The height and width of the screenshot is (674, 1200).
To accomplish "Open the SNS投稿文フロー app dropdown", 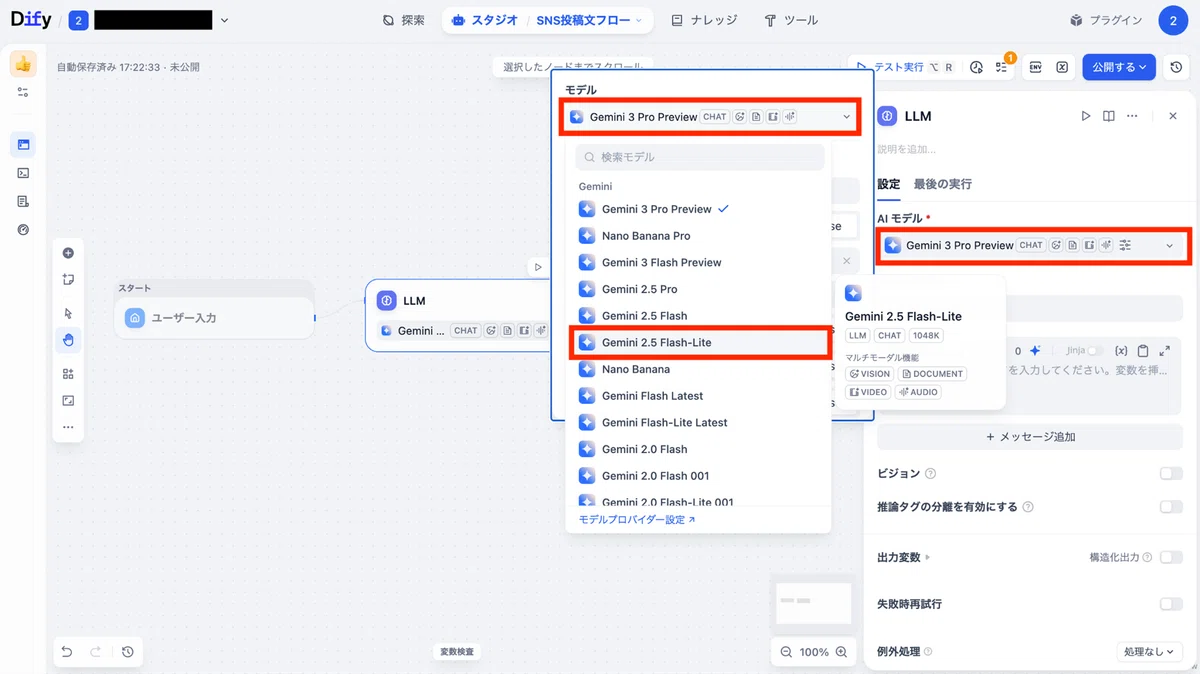I will tap(589, 20).
